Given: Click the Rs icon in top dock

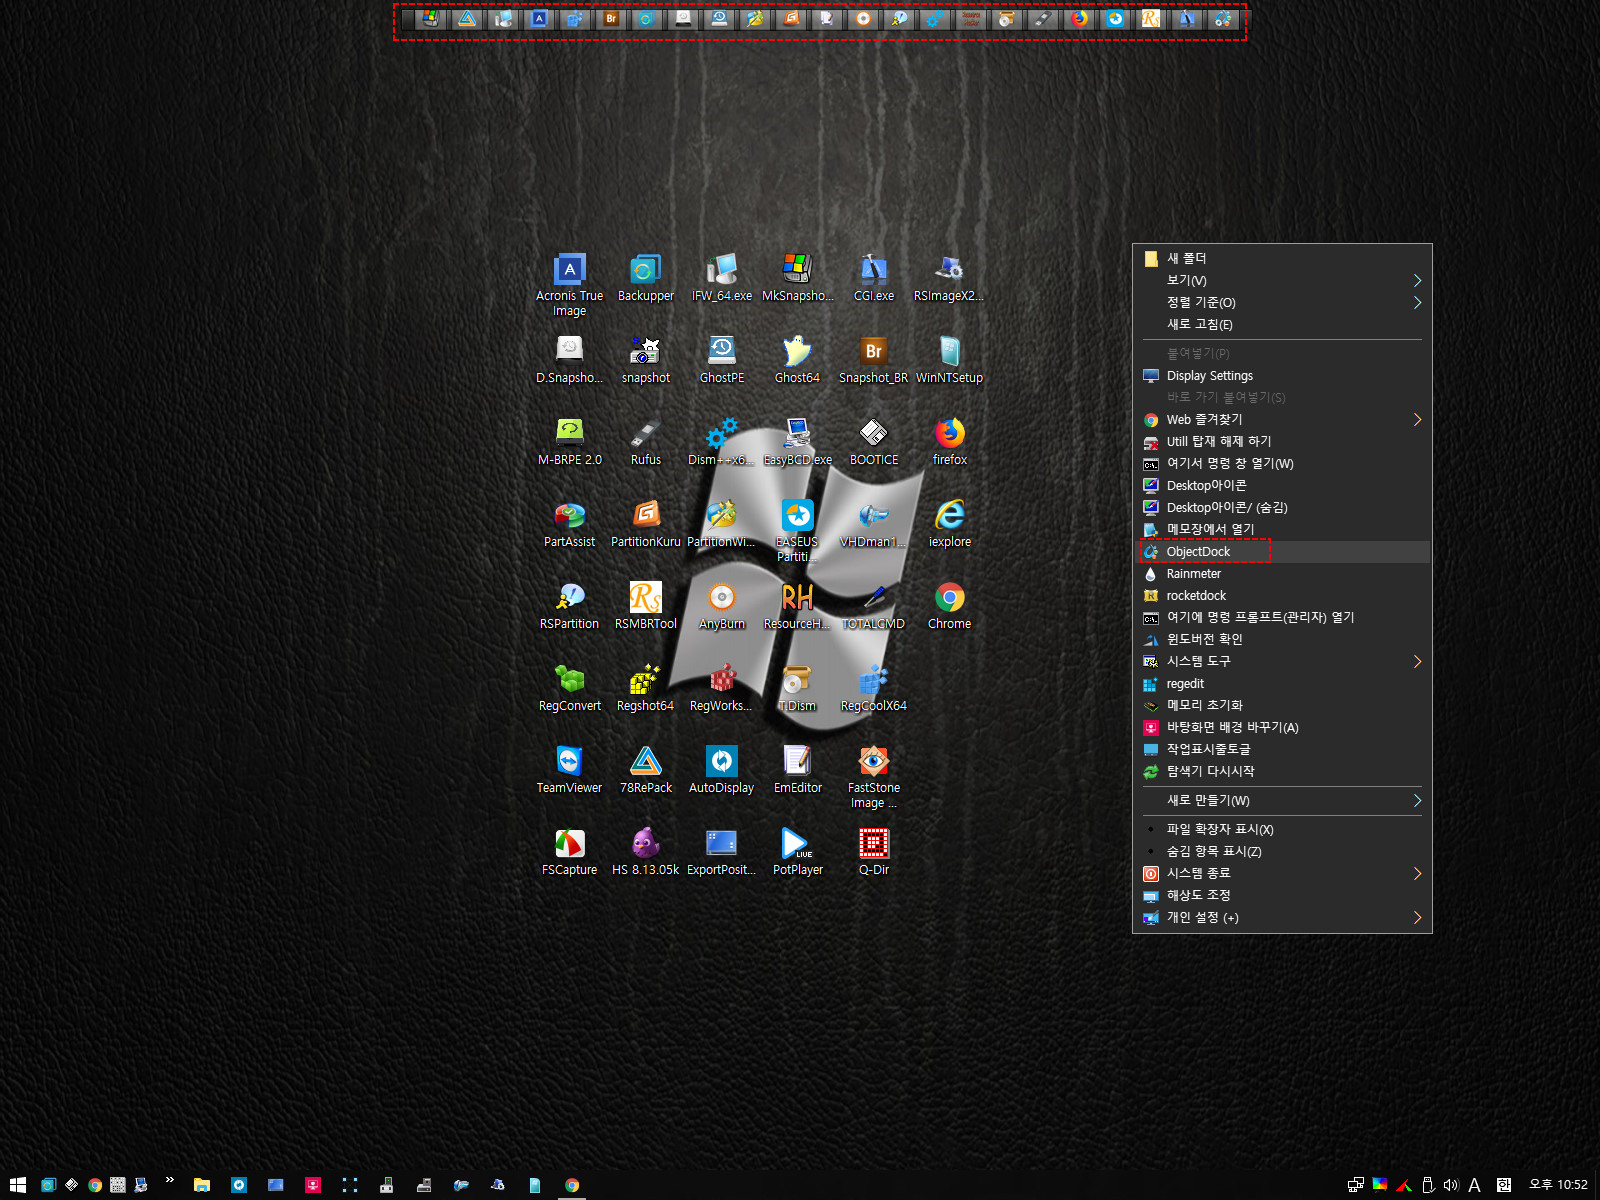Looking at the screenshot, I should pyautogui.click(x=1151, y=18).
